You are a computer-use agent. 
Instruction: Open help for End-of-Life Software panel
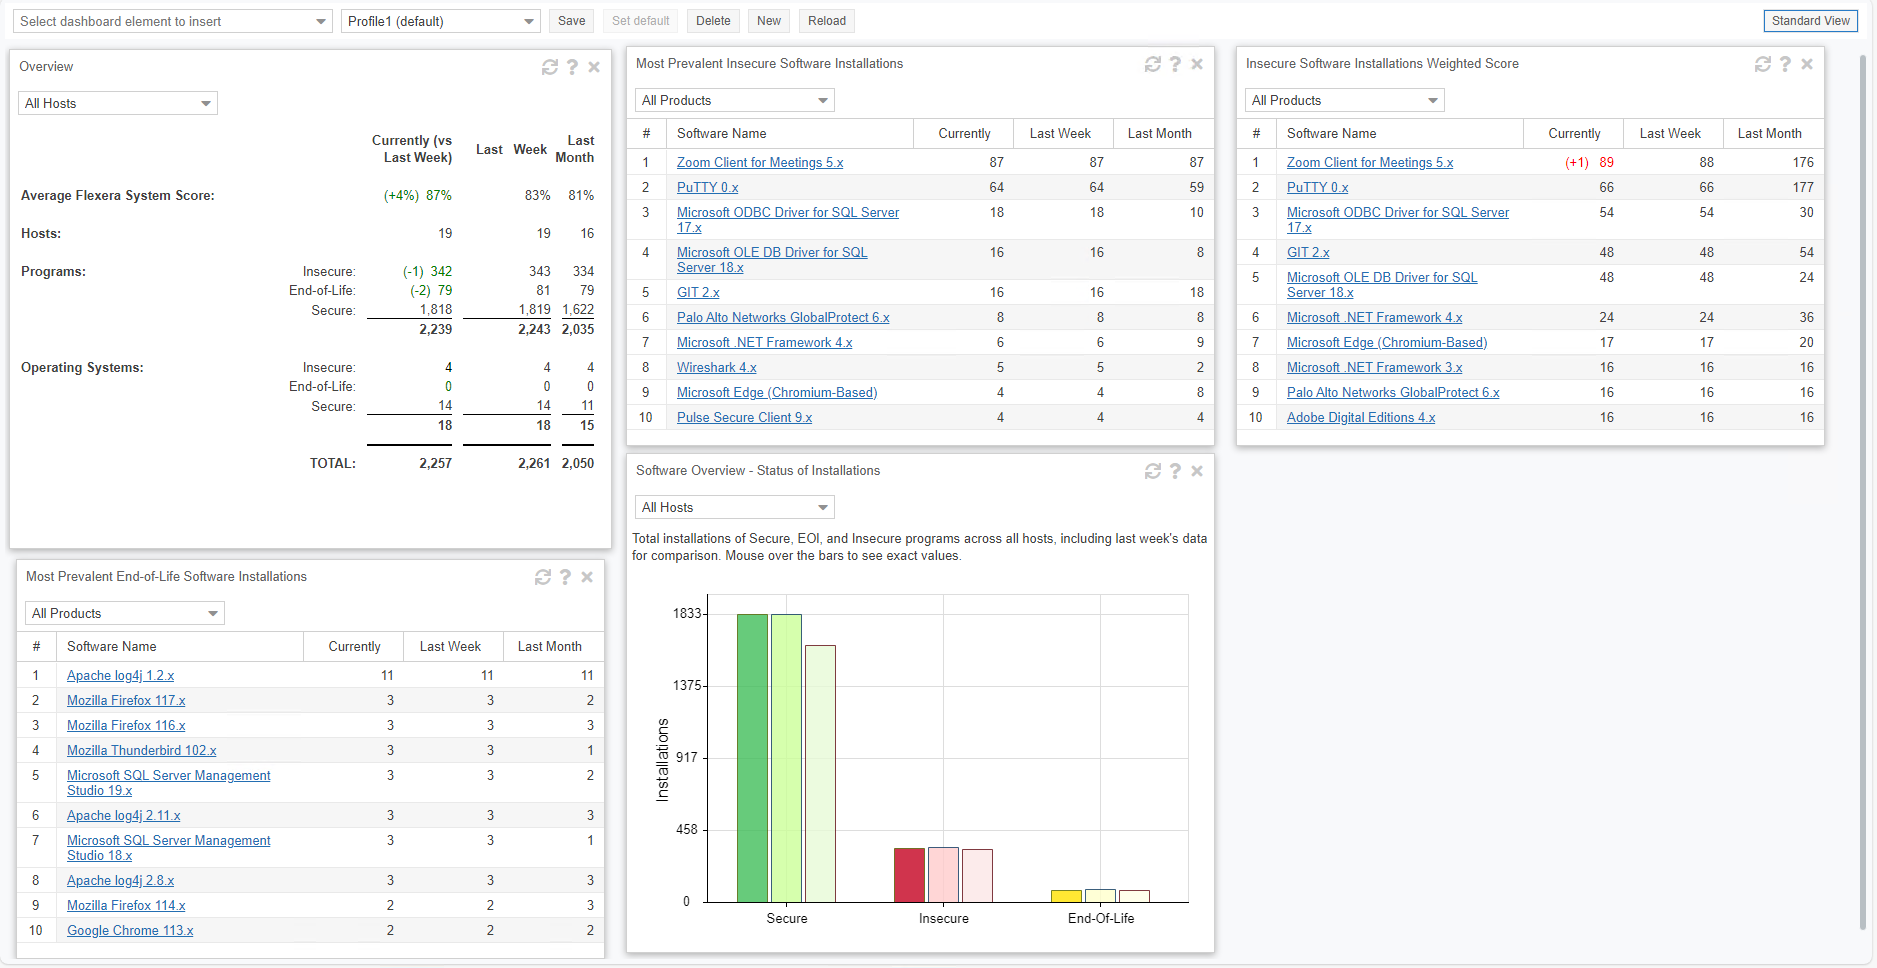[x=565, y=577]
